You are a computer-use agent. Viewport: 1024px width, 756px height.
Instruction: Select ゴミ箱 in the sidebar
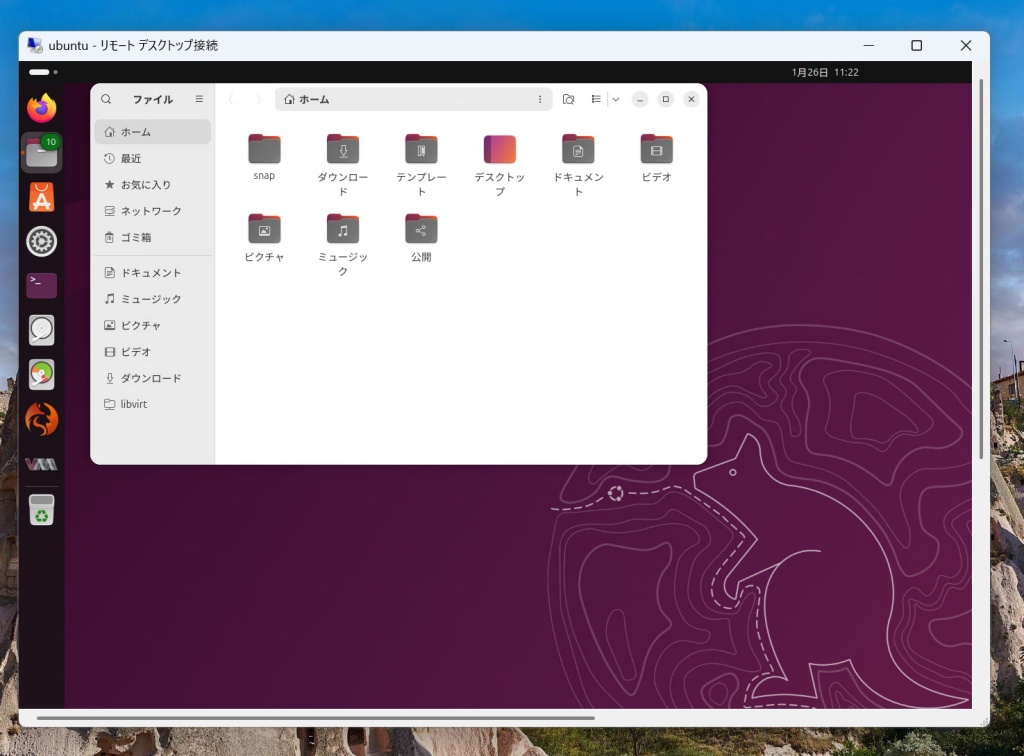(x=136, y=238)
